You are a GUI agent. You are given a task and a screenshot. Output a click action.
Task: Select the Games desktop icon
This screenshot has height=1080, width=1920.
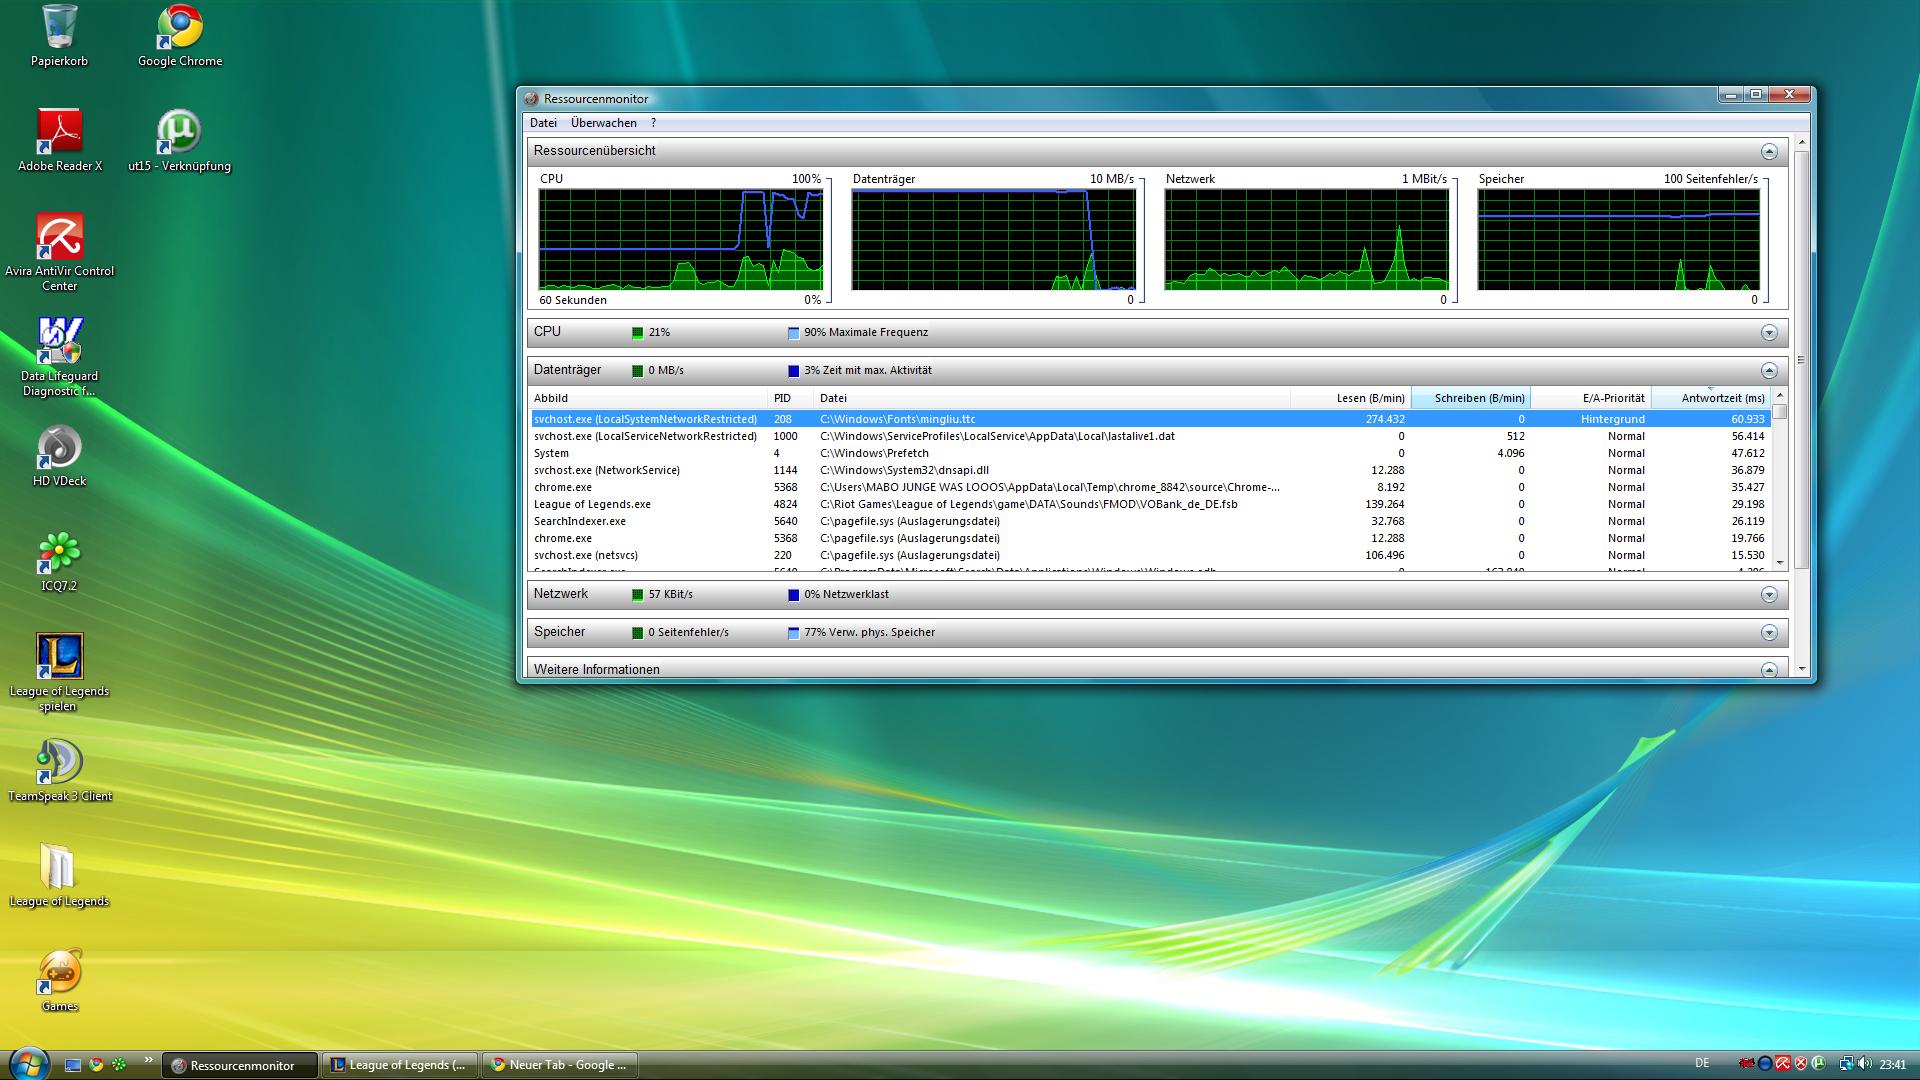tap(60, 981)
